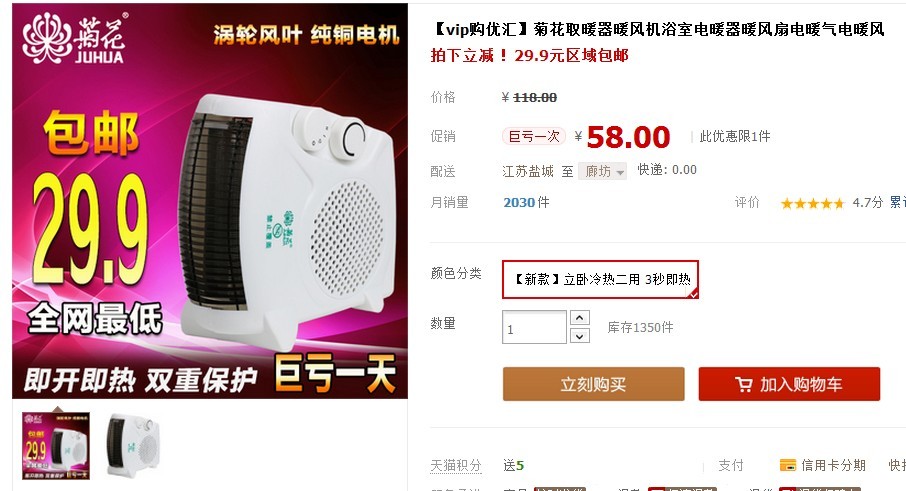This screenshot has width=906, height=491.
Task: Open the 2030 monthly sales count link
Action: (x=519, y=203)
